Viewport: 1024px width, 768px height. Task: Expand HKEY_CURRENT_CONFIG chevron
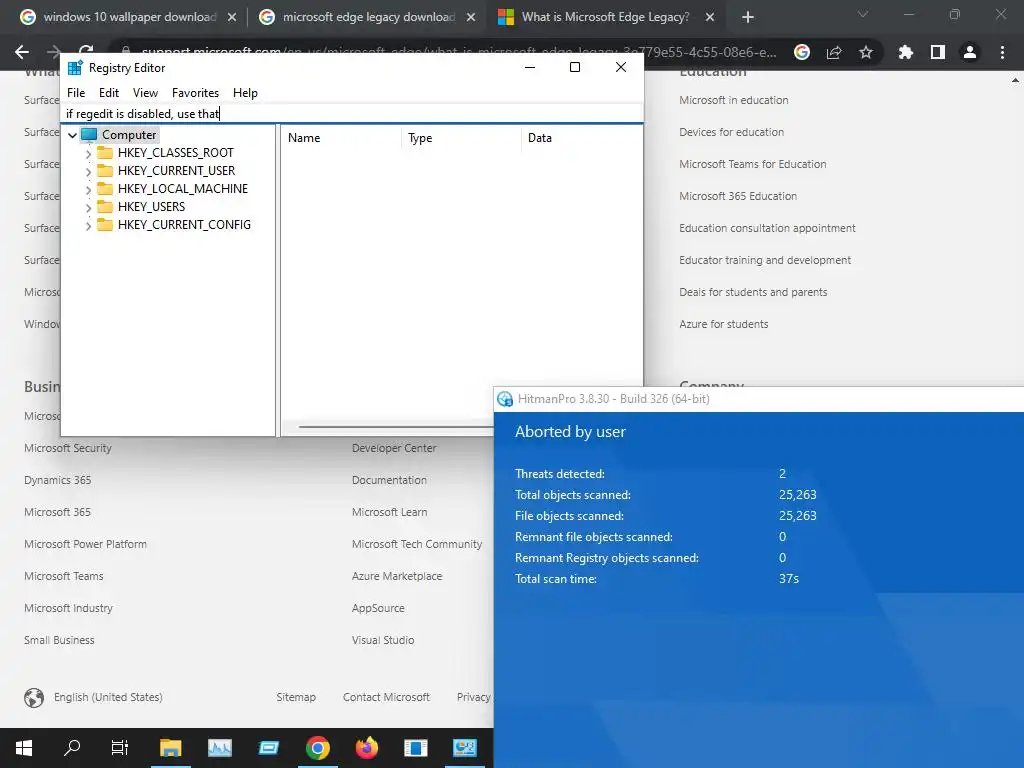coord(88,225)
